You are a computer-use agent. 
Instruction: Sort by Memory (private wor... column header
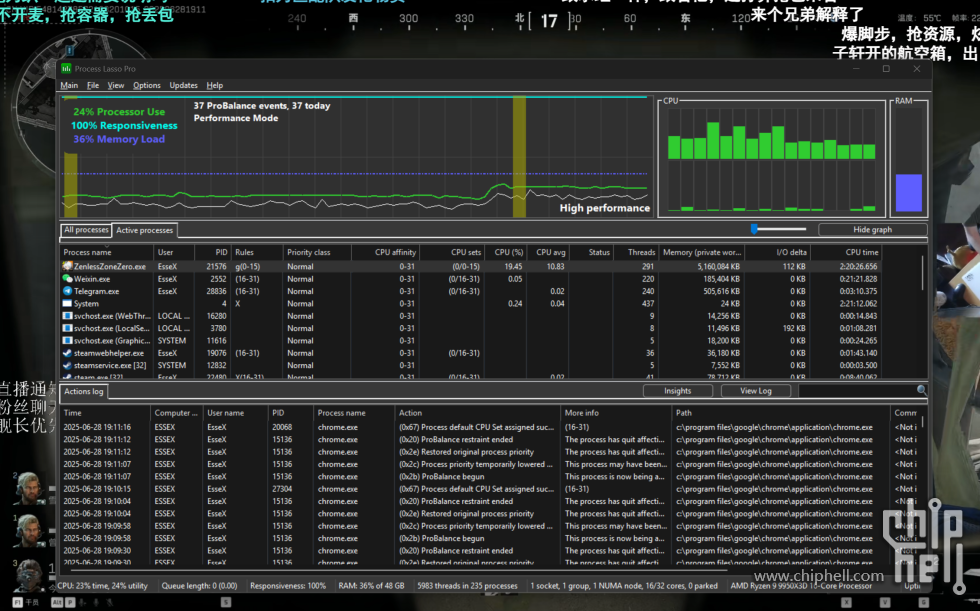click(x=702, y=252)
